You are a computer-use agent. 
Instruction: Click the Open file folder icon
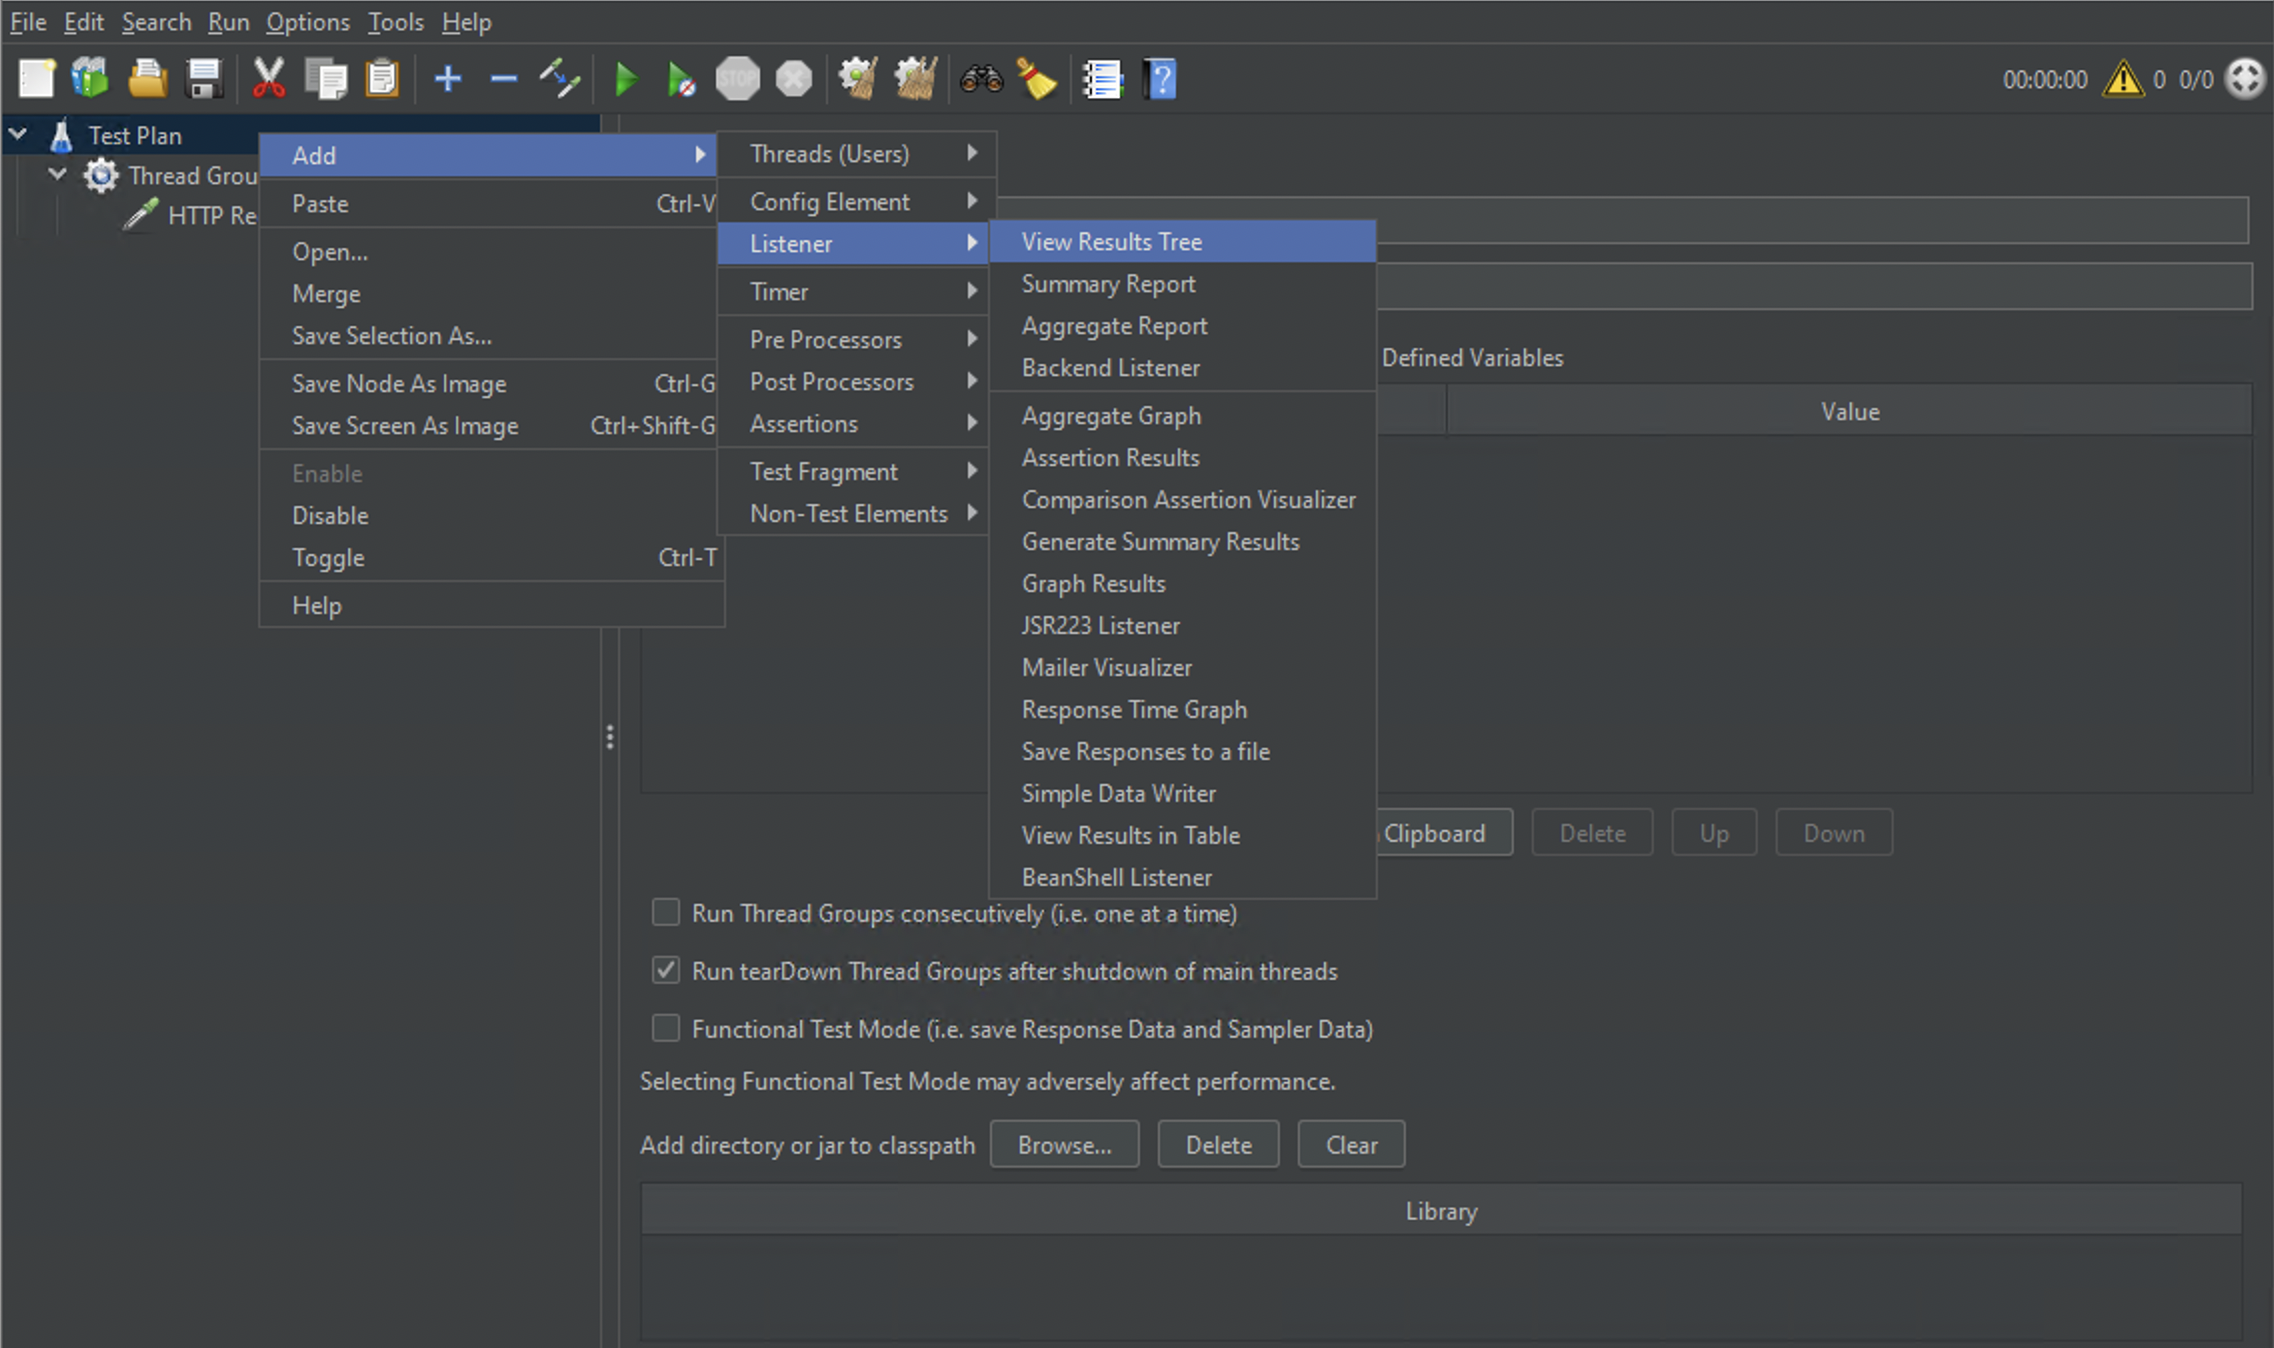147,79
